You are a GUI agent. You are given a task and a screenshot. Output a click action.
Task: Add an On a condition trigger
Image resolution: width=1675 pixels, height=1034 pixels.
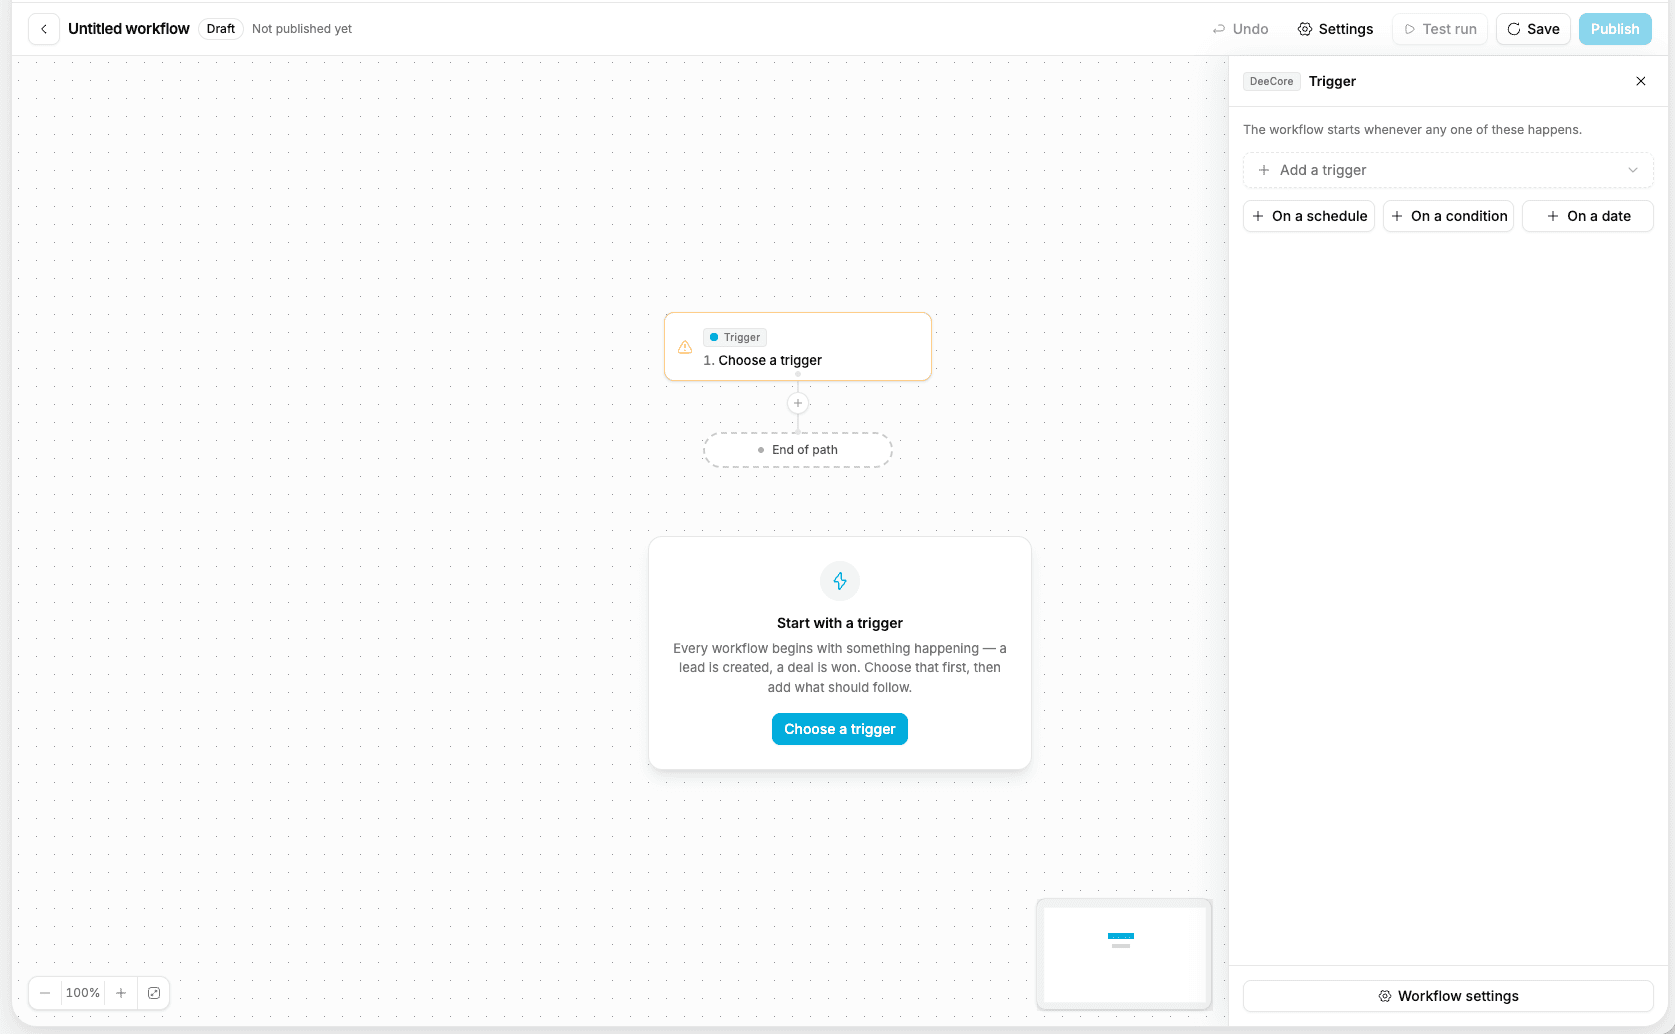click(1448, 216)
